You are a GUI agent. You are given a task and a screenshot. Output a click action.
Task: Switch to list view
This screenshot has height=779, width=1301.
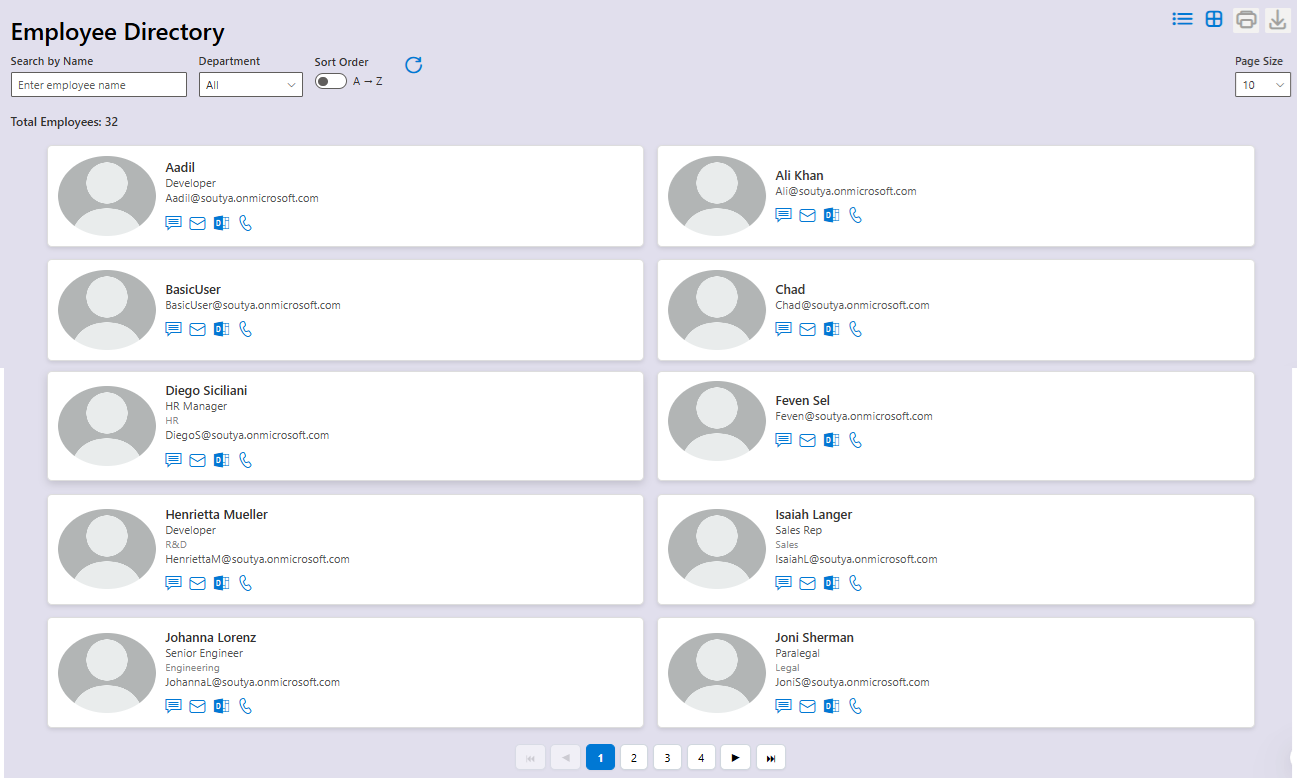click(1182, 18)
